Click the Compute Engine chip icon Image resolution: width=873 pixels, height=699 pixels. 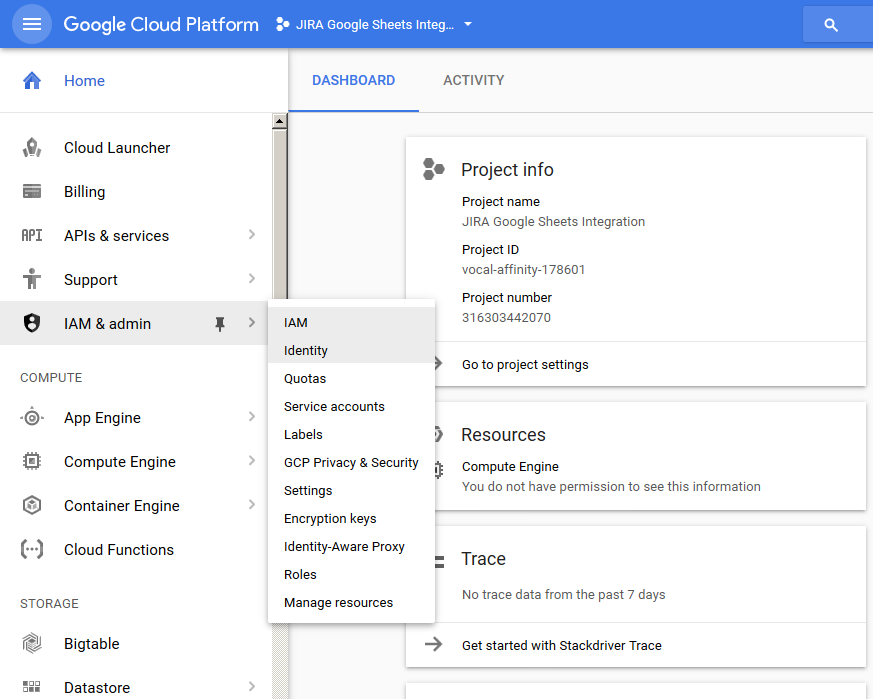click(32, 462)
